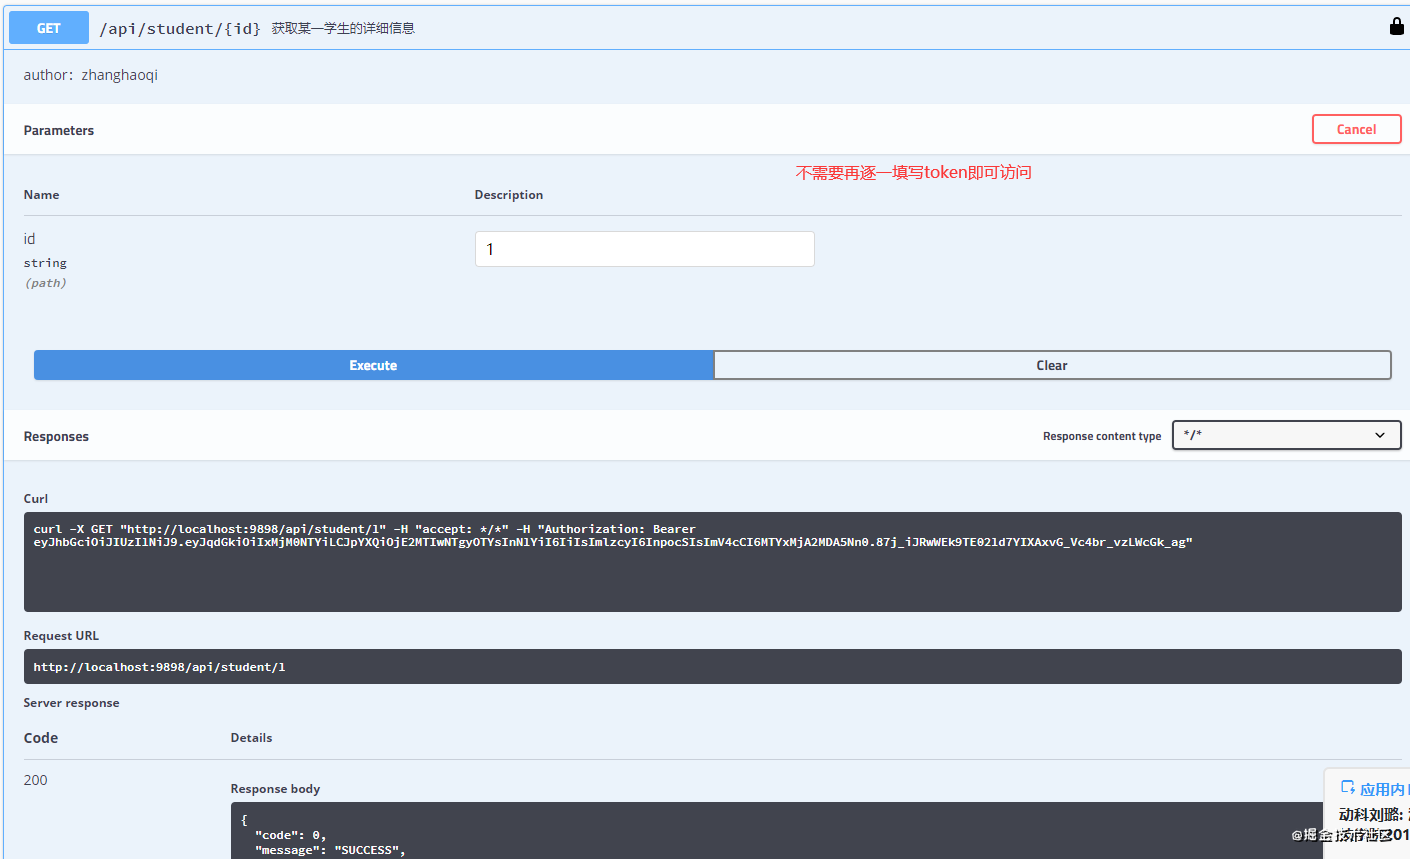Click the Cancel button

(1356, 129)
